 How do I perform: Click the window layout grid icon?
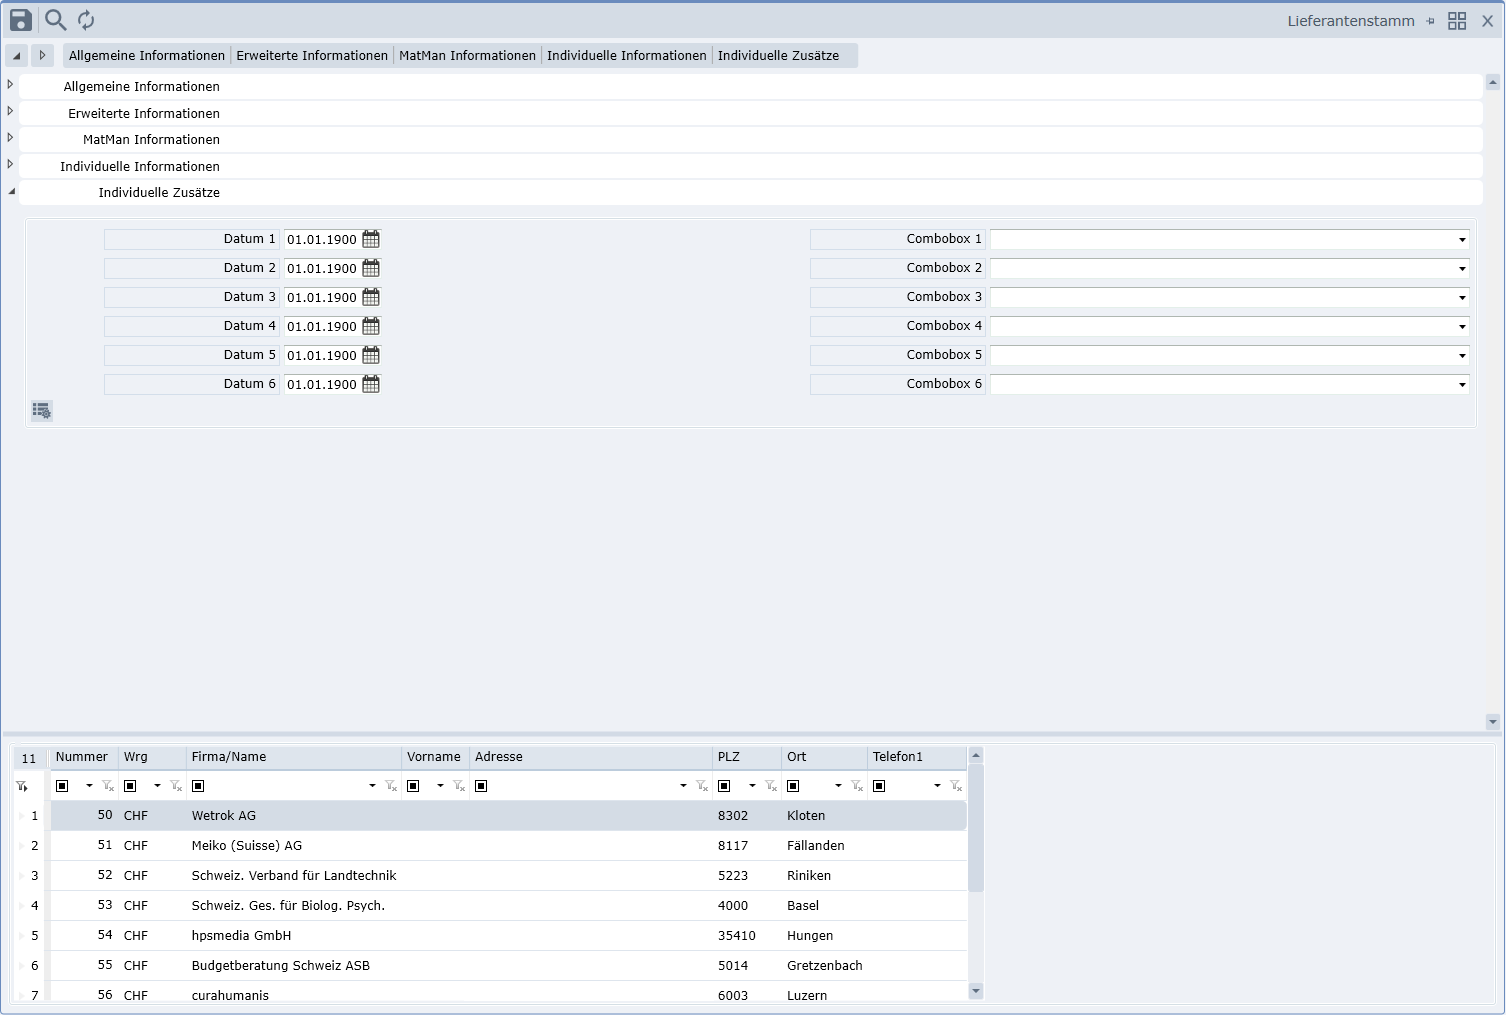click(x=1457, y=21)
